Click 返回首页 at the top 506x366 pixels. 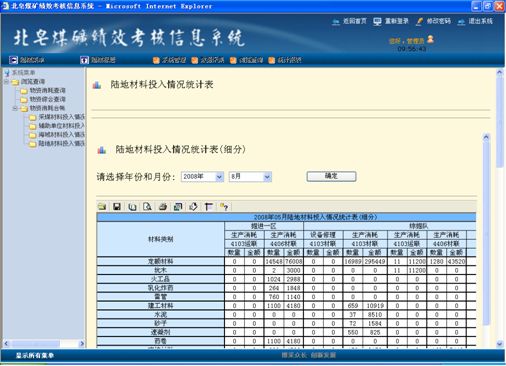[355, 21]
